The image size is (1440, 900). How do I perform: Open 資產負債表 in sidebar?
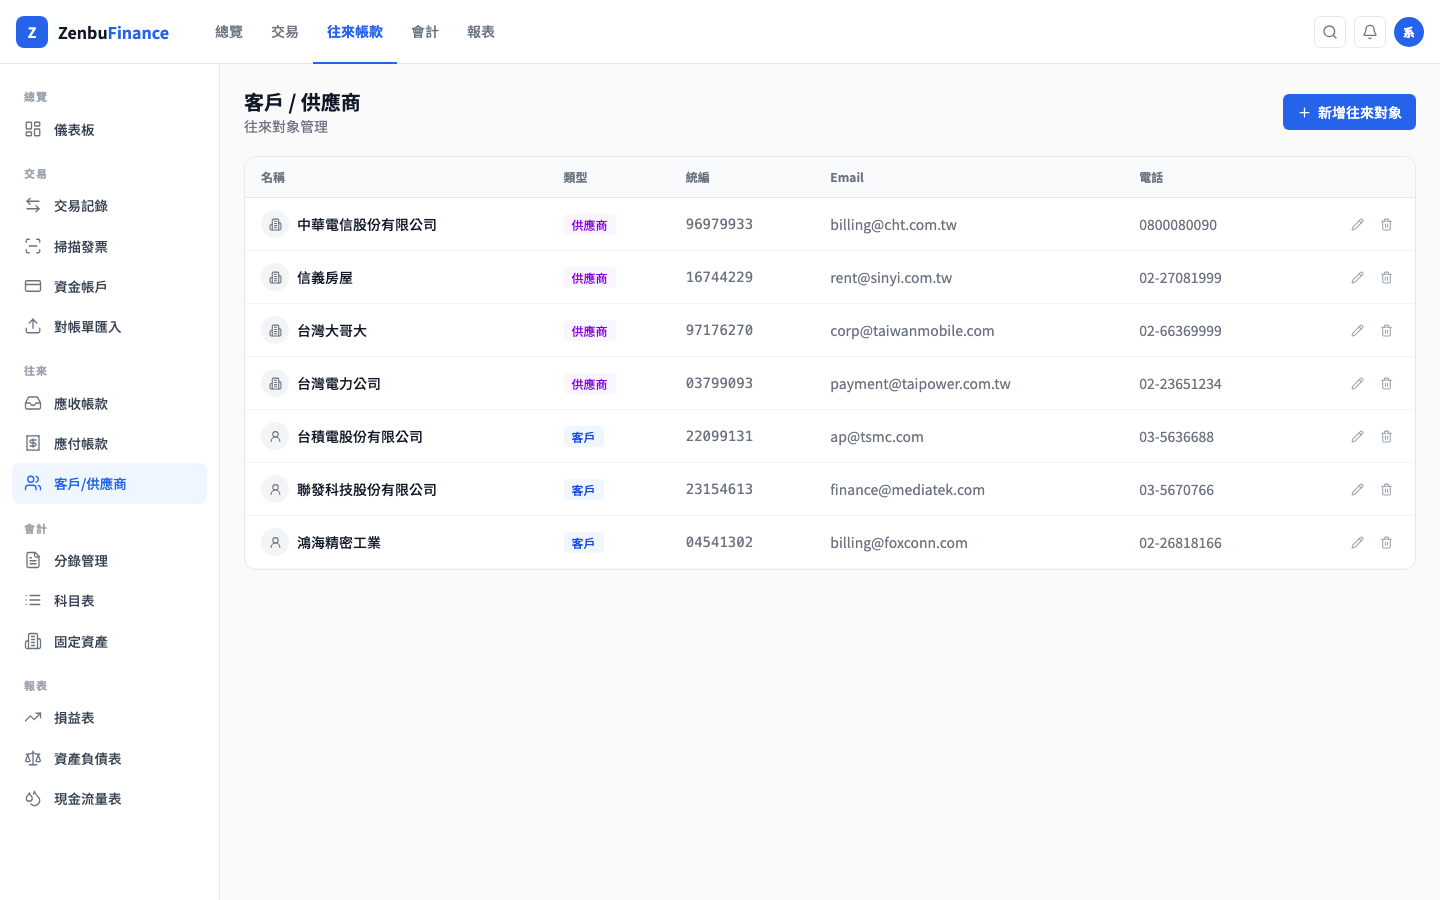109,759
